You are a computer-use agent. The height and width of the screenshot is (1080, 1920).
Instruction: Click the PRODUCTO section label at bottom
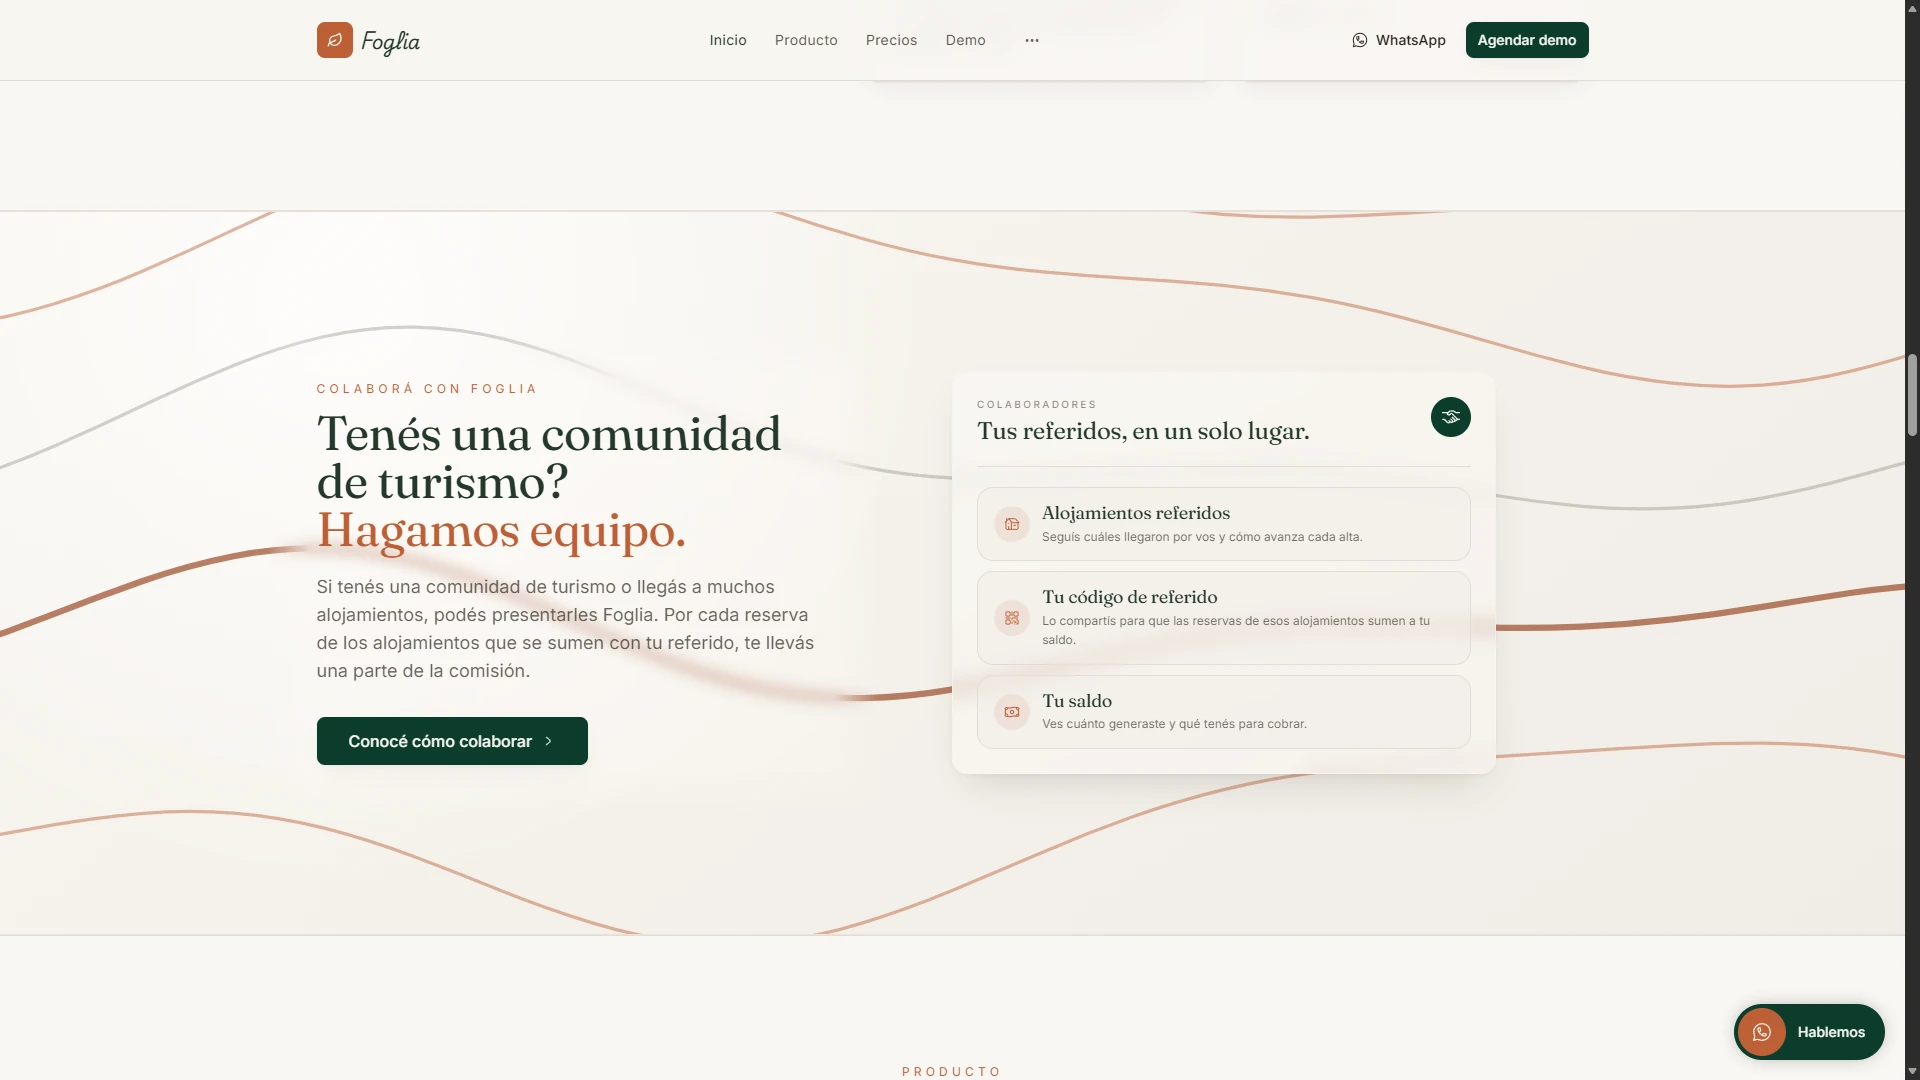[x=951, y=1072]
